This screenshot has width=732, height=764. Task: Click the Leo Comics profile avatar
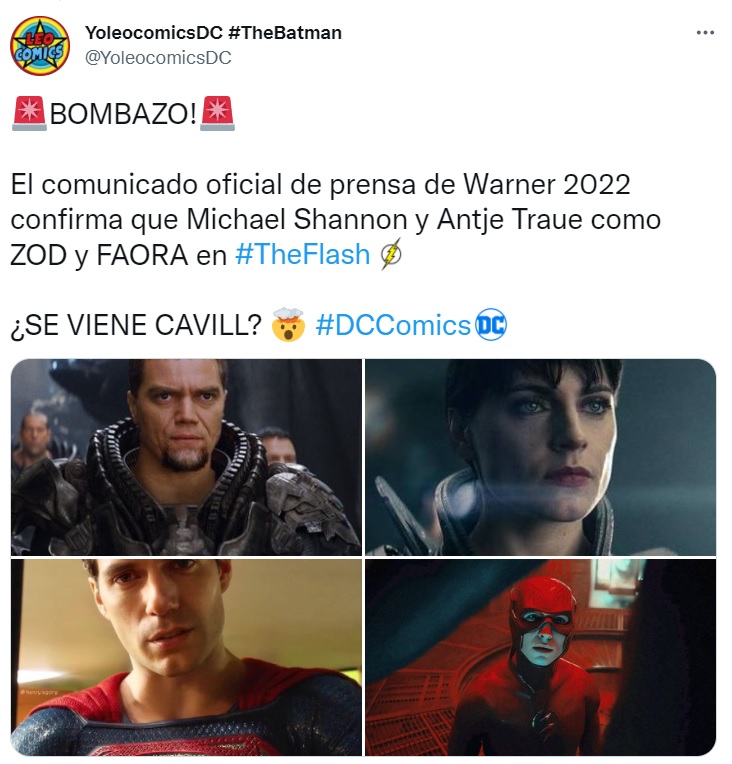pyautogui.click(x=40, y=46)
